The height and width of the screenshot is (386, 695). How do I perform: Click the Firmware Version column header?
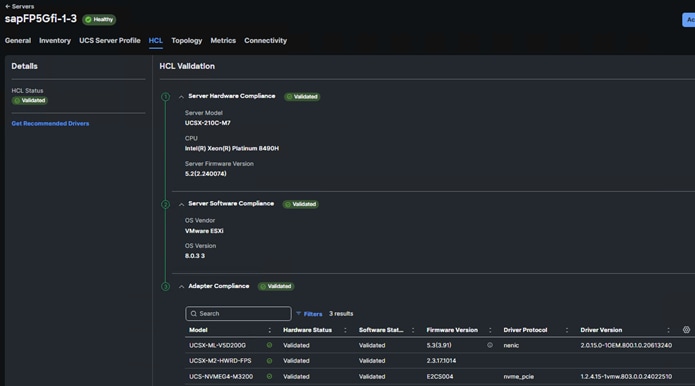(452, 330)
